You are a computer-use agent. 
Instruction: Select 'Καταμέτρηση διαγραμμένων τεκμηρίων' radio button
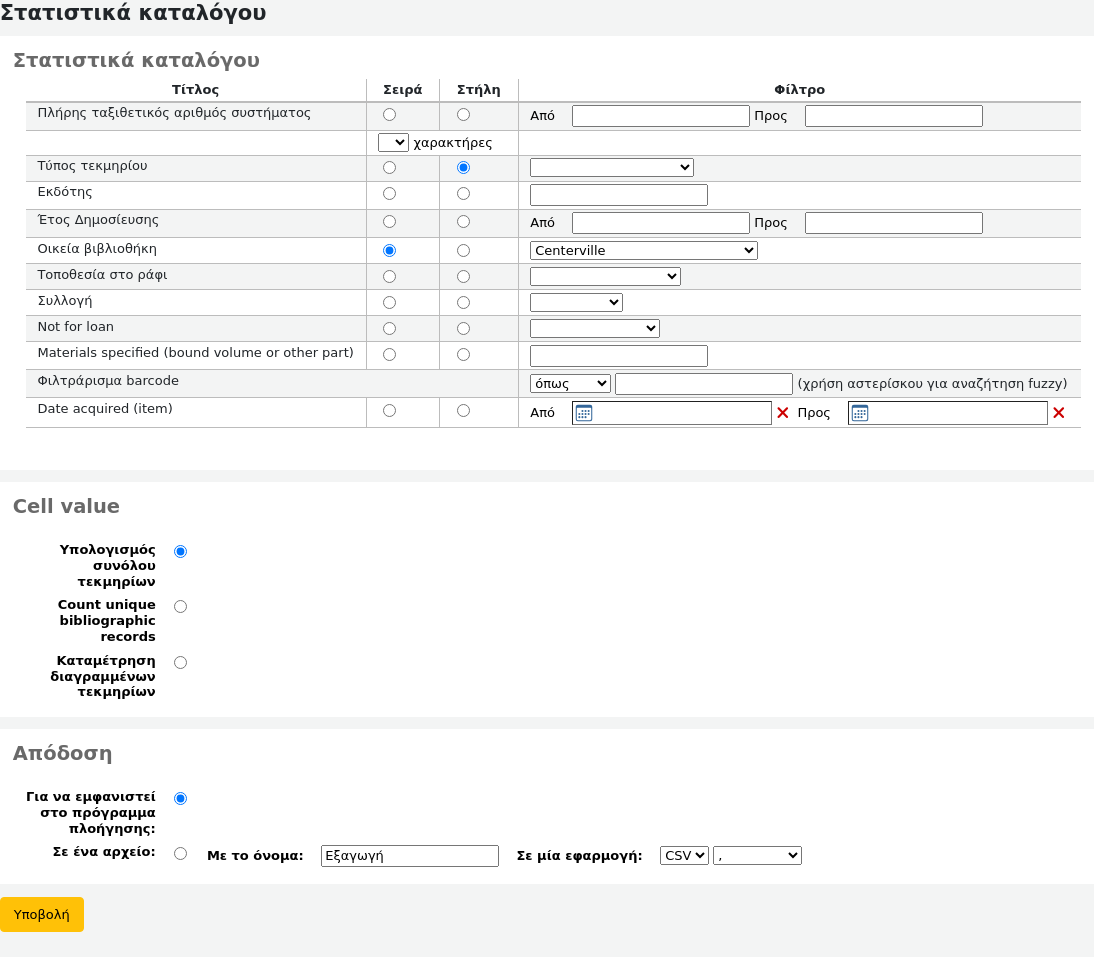180,662
